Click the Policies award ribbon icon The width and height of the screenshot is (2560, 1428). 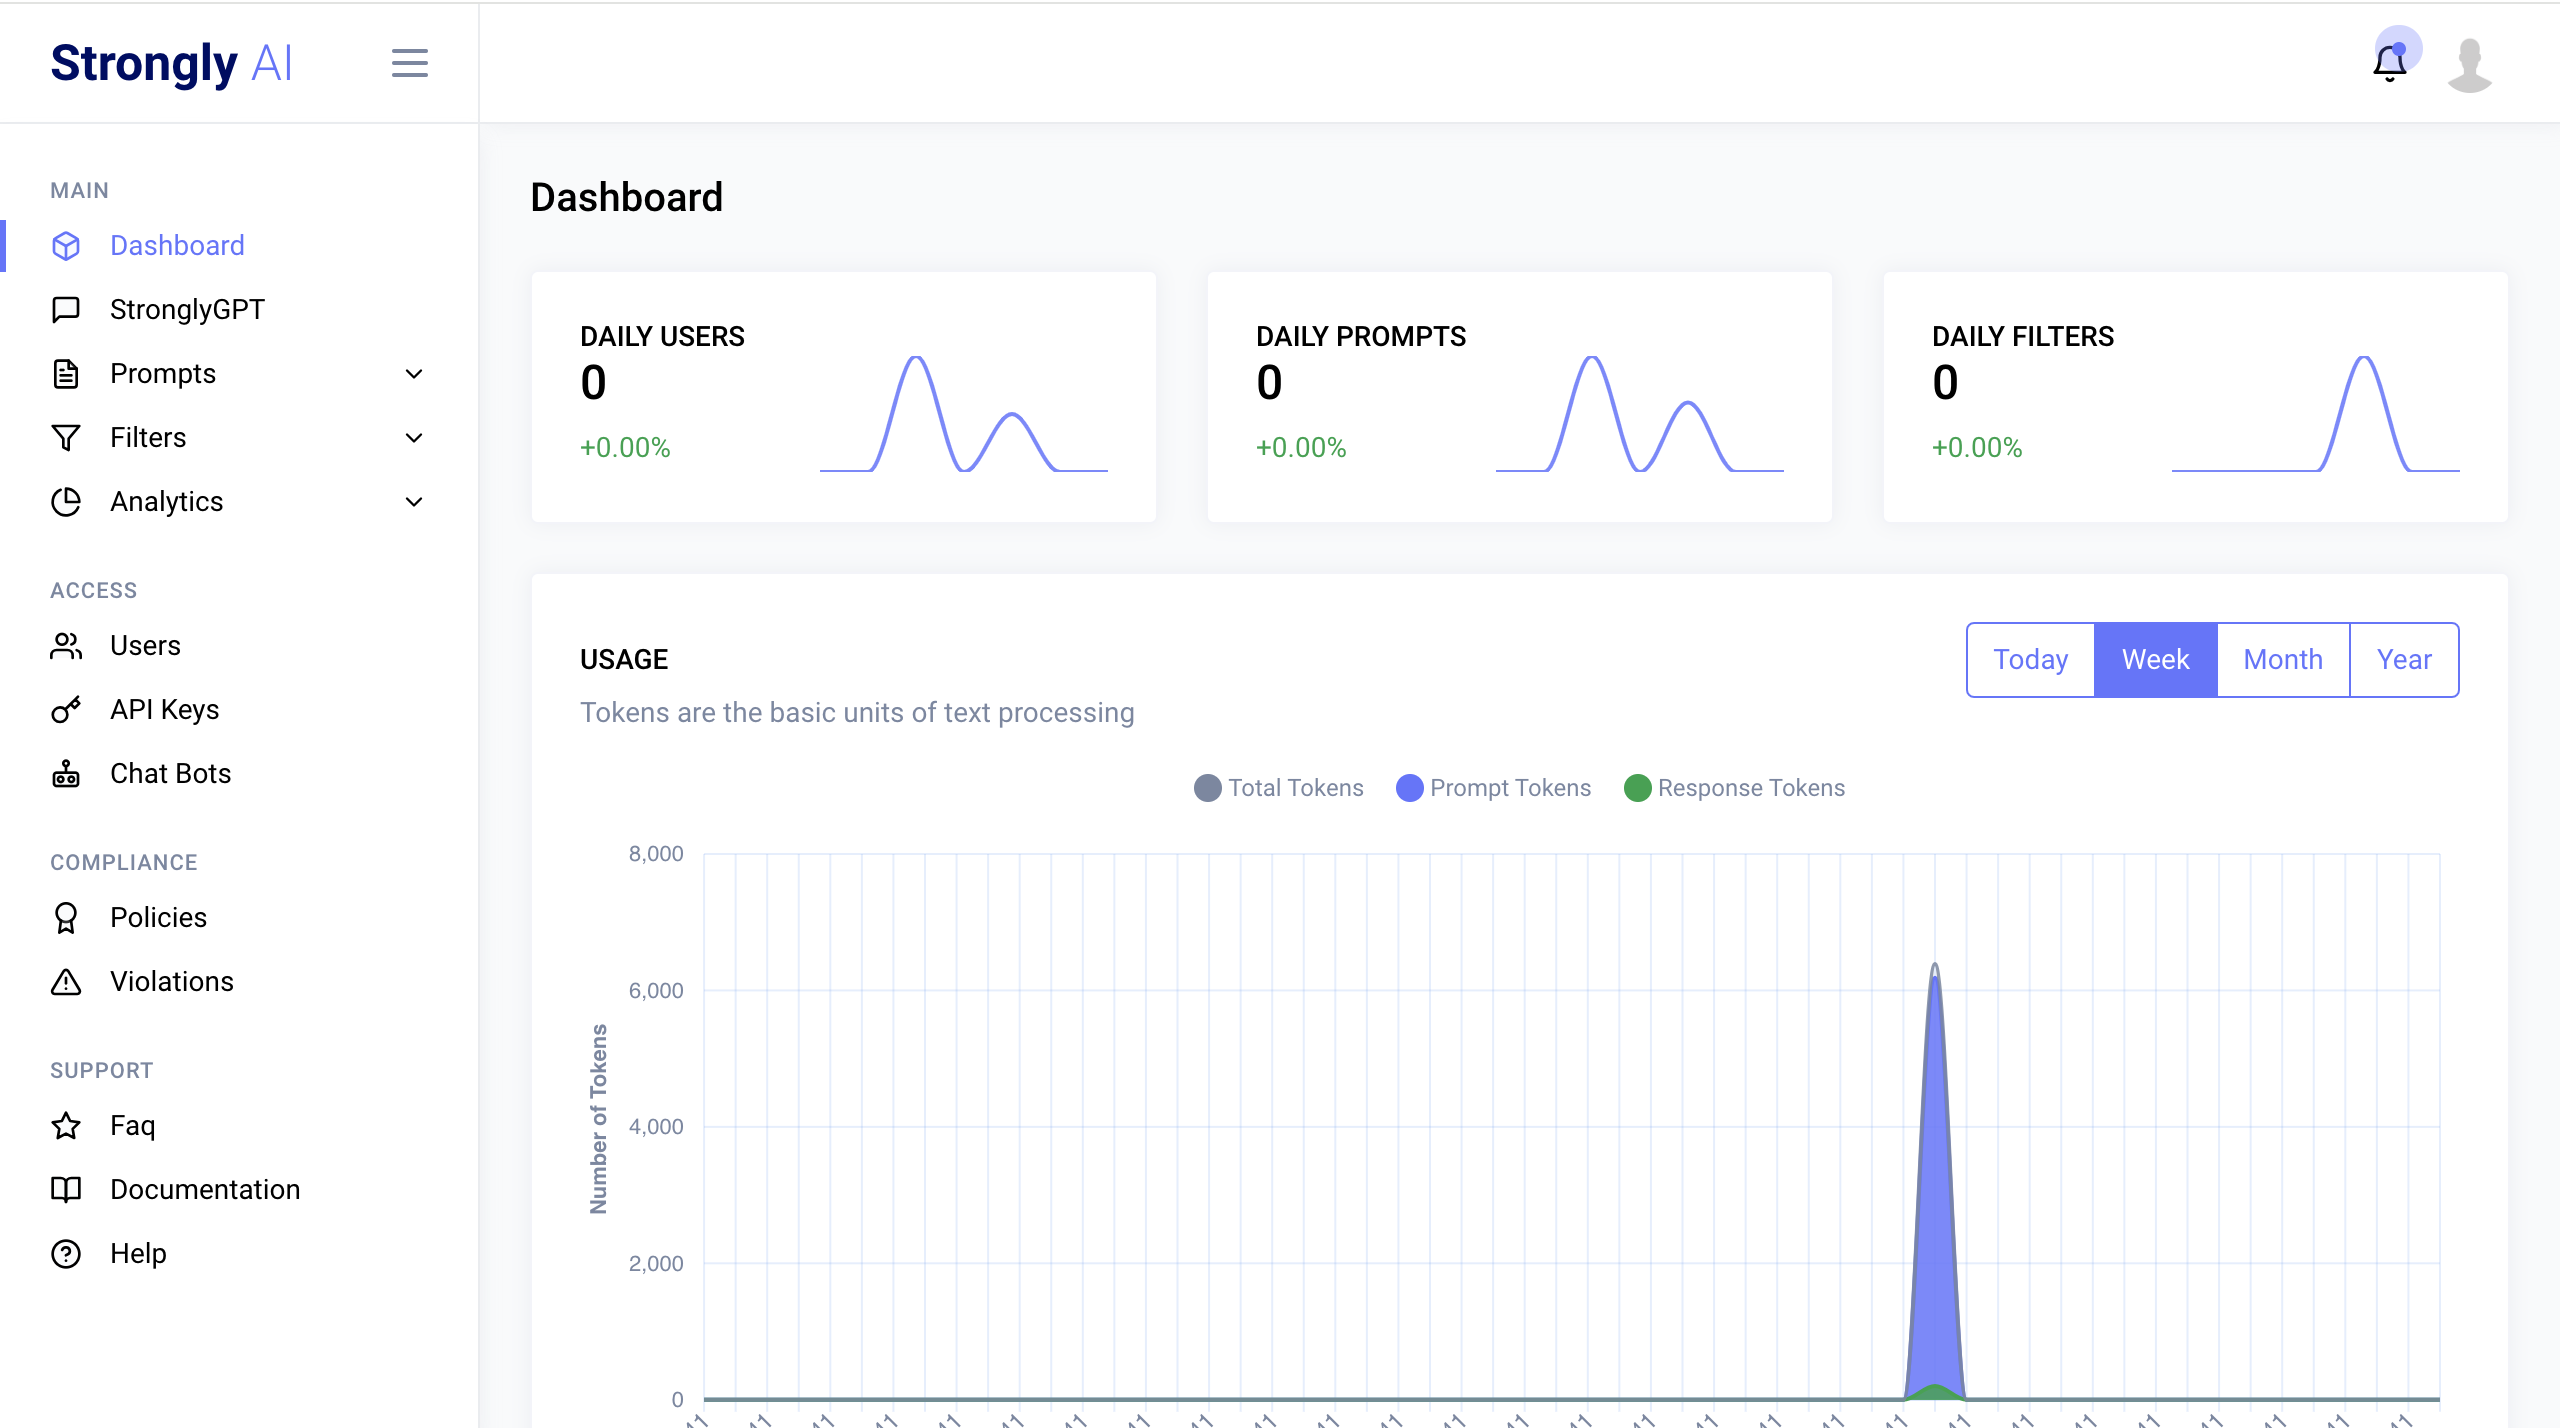(x=66, y=918)
